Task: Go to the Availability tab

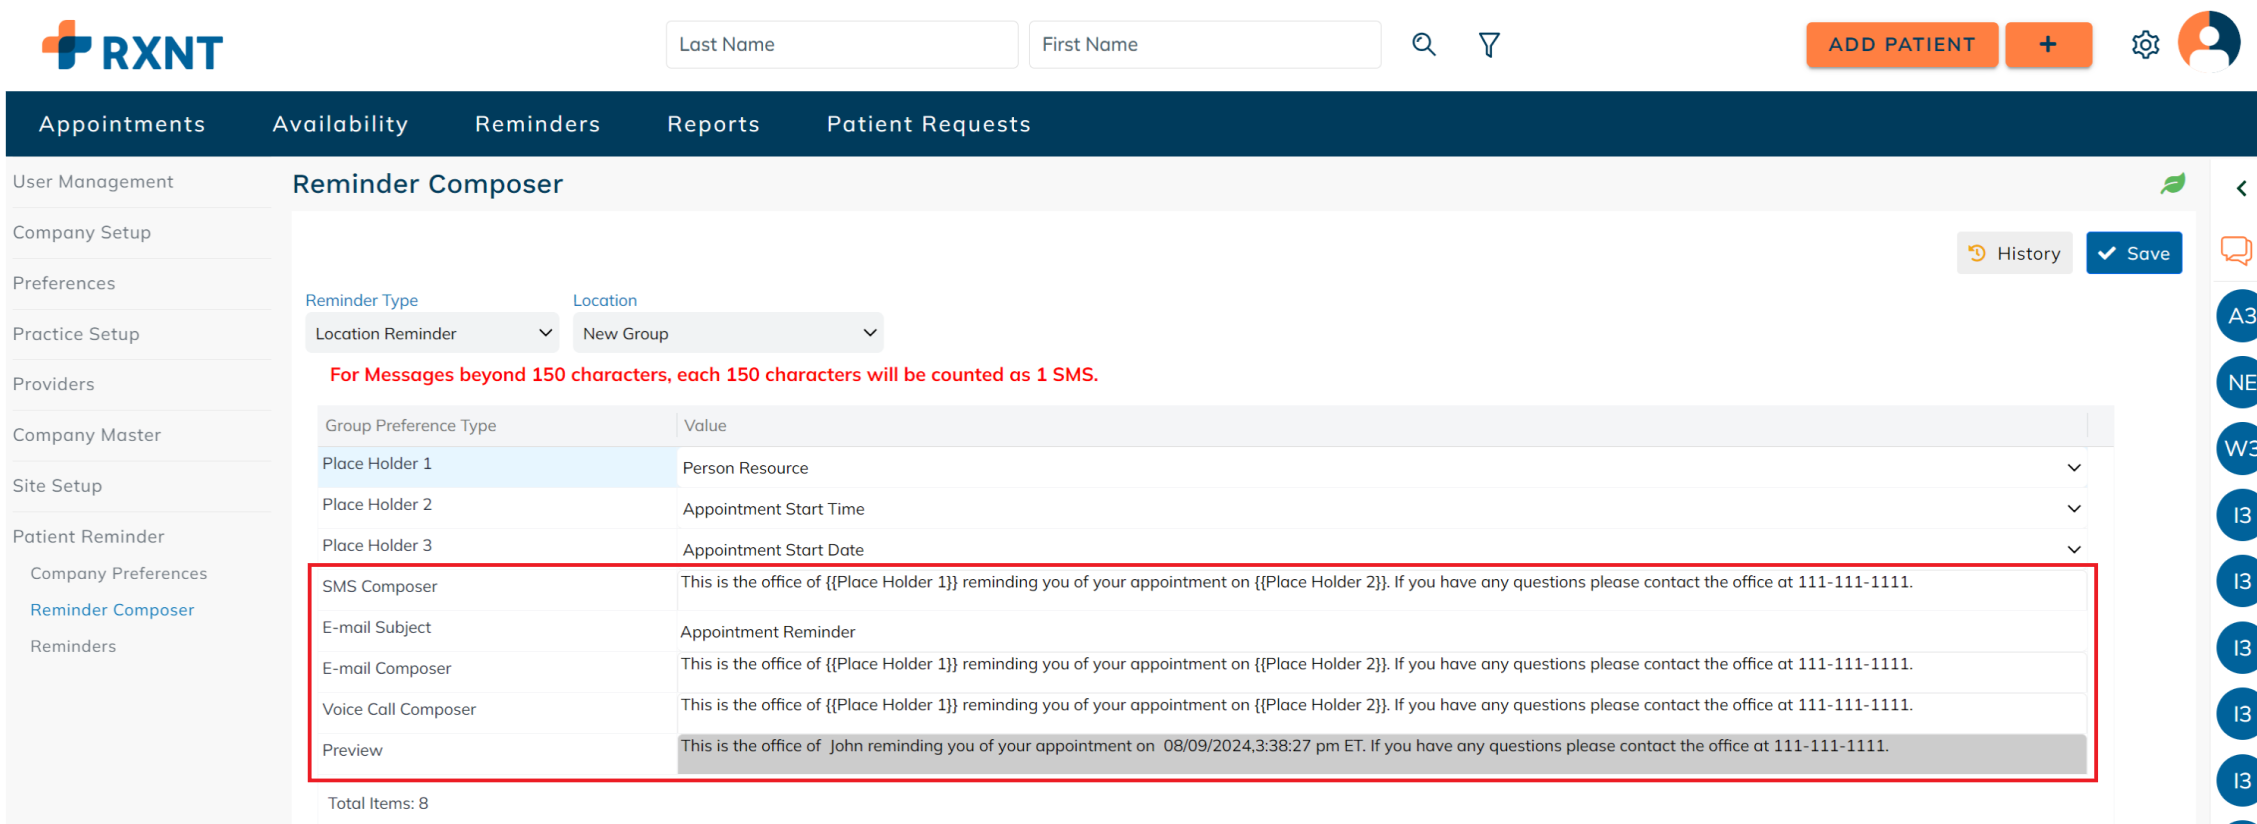Action: click(340, 124)
